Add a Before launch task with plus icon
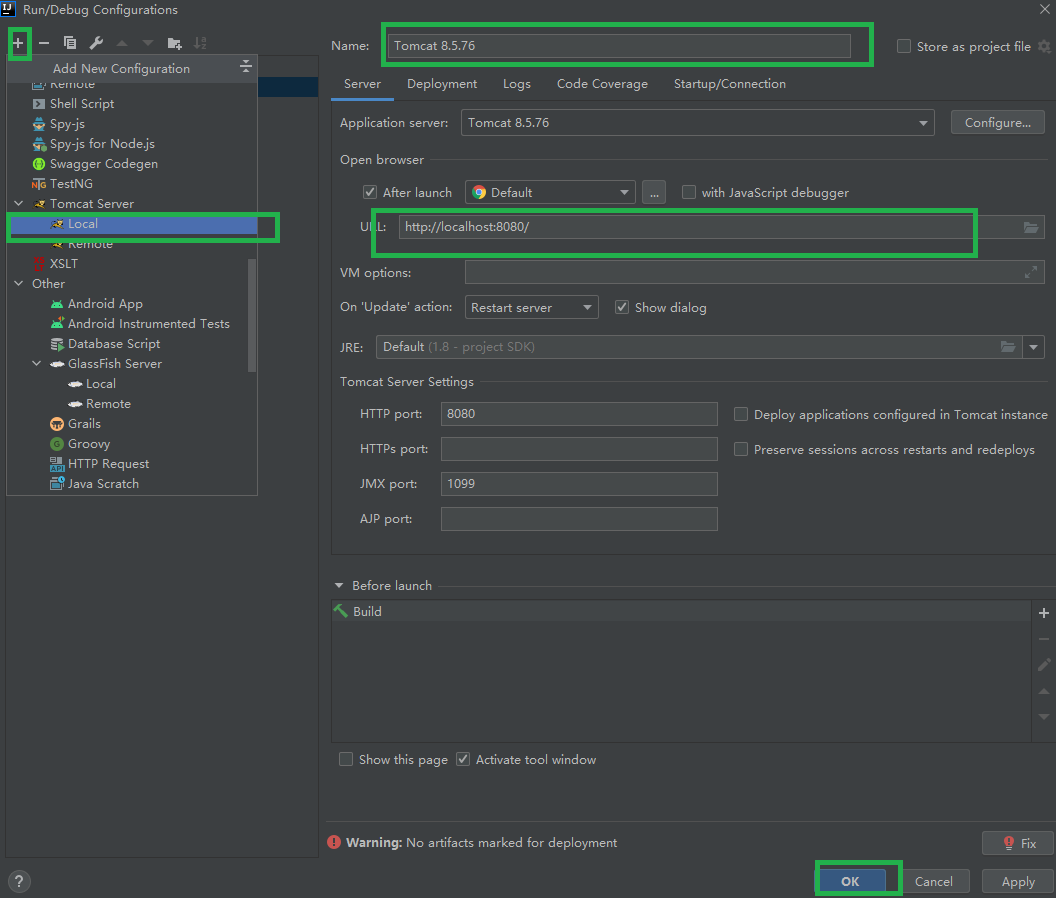Screen dimensions: 1056x898 pos(1043,613)
